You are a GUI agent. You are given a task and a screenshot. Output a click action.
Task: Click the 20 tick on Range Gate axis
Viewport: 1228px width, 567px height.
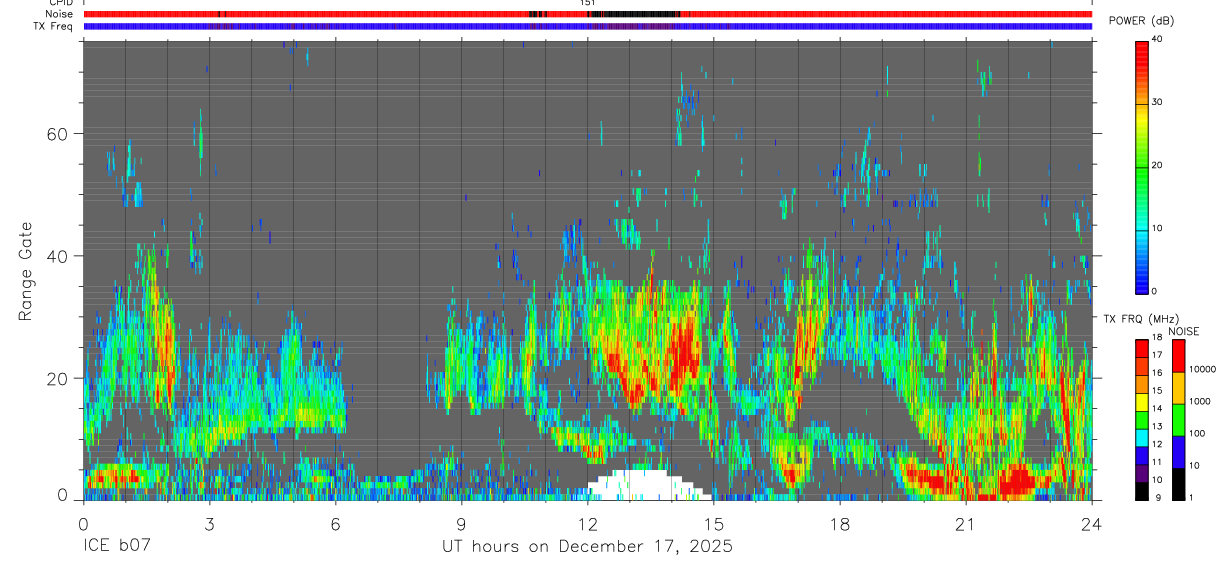click(x=56, y=378)
